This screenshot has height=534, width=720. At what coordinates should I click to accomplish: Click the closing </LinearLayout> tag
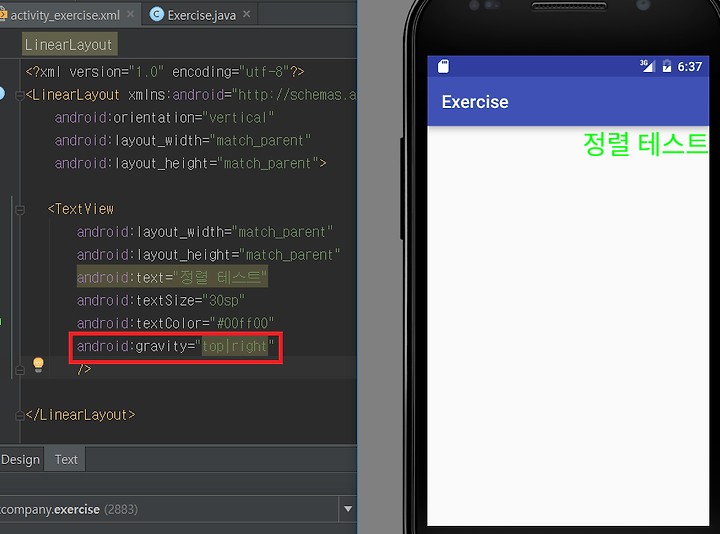coord(80,415)
